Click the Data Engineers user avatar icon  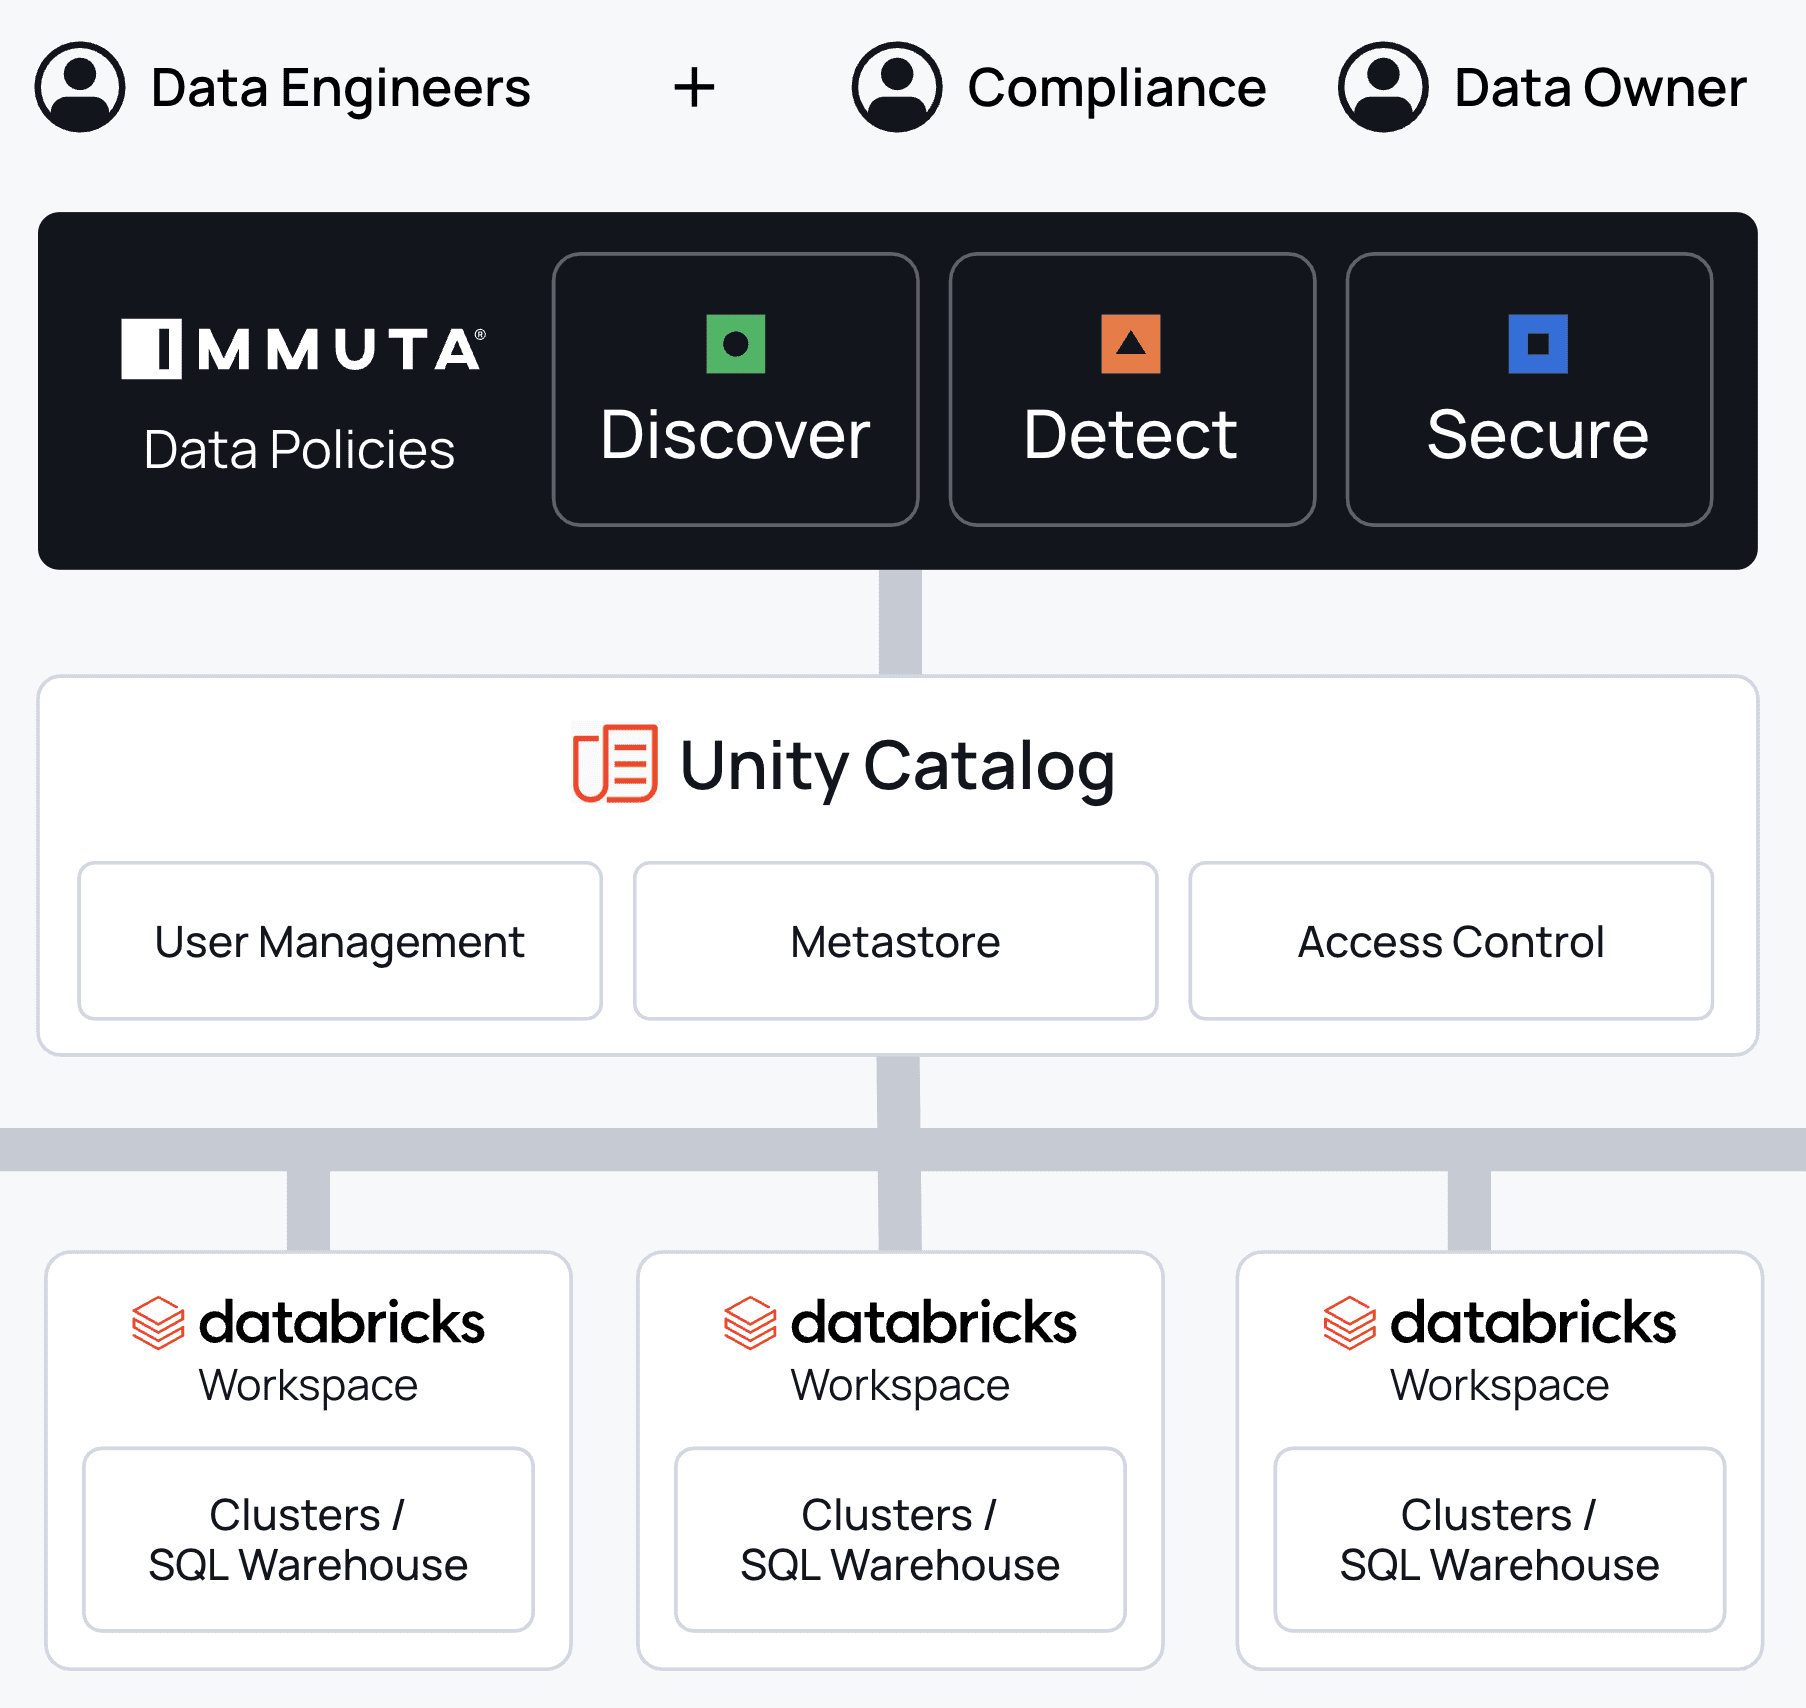pos(80,87)
